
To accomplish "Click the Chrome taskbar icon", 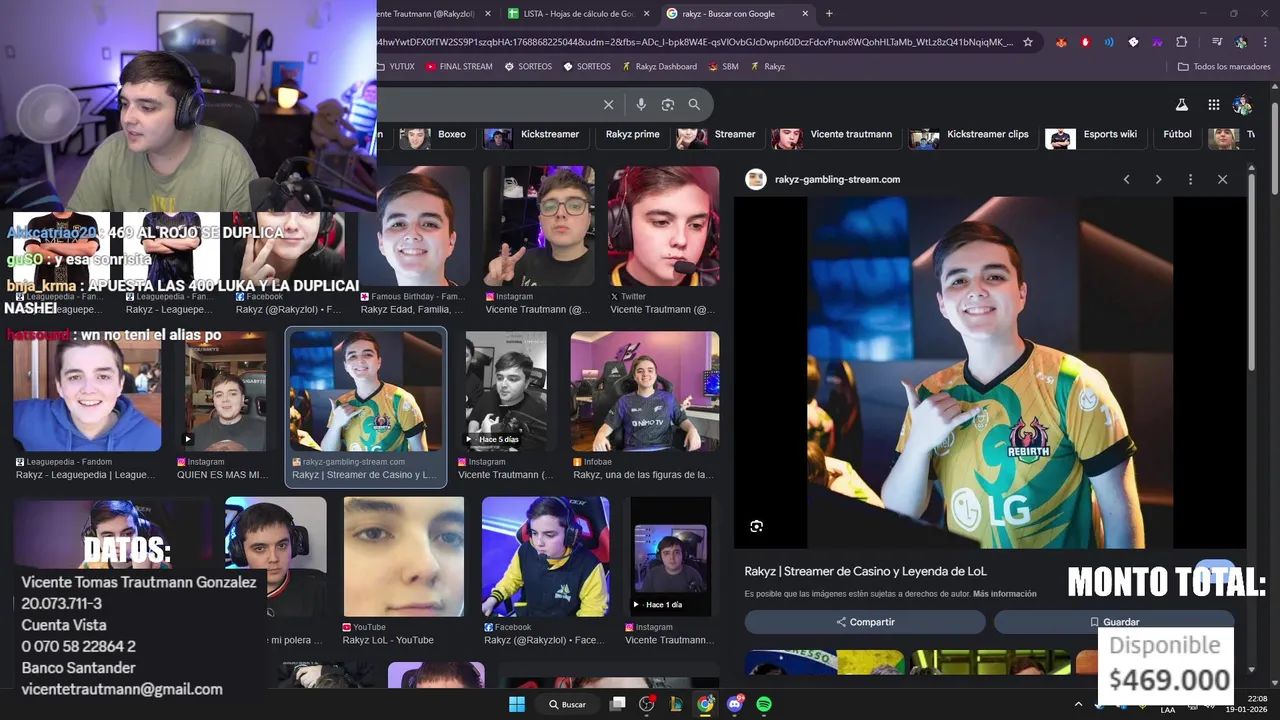I will click(706, 704).
